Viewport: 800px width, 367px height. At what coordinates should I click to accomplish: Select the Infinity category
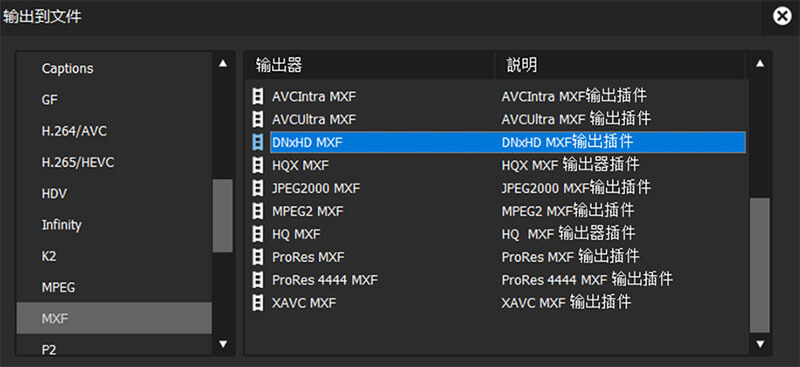coord(114,225)
